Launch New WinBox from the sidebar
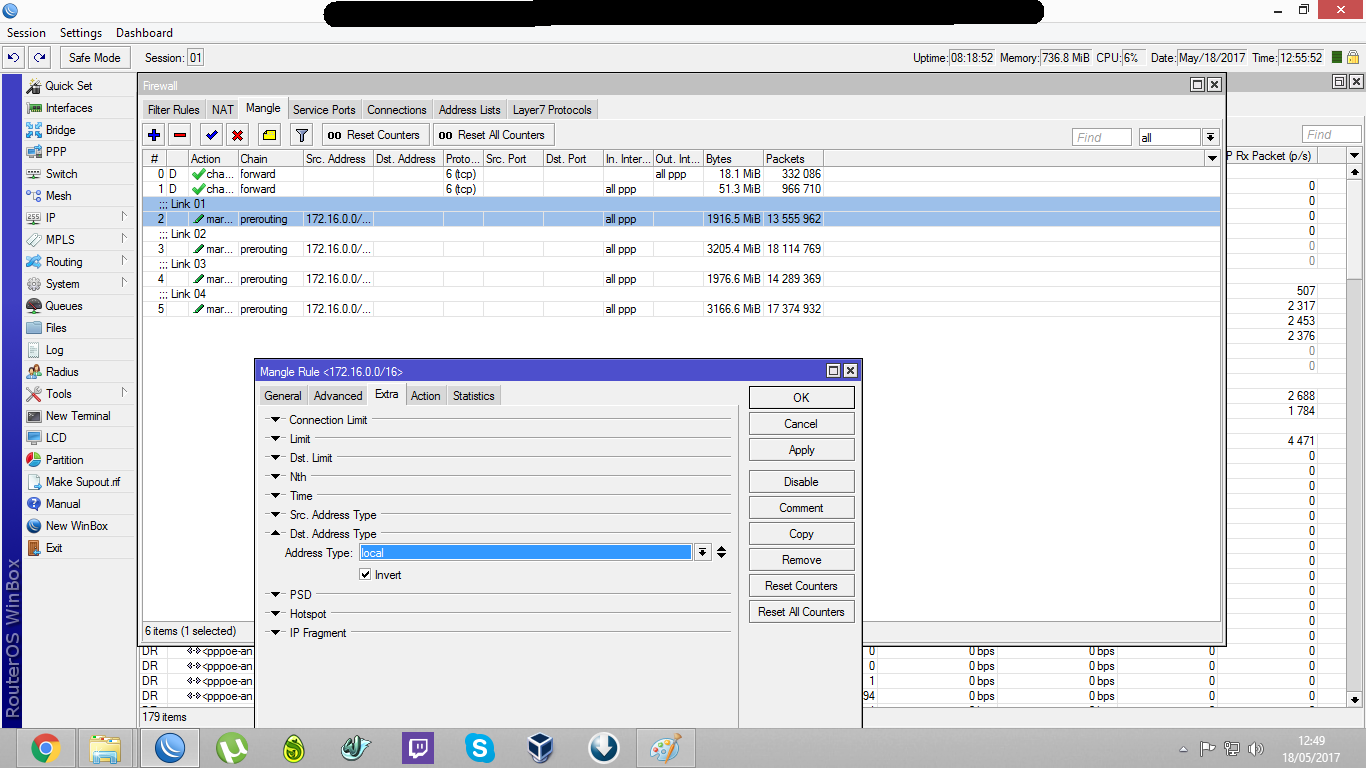Viewport: 1366px width, 768px height. click(76, 526)
